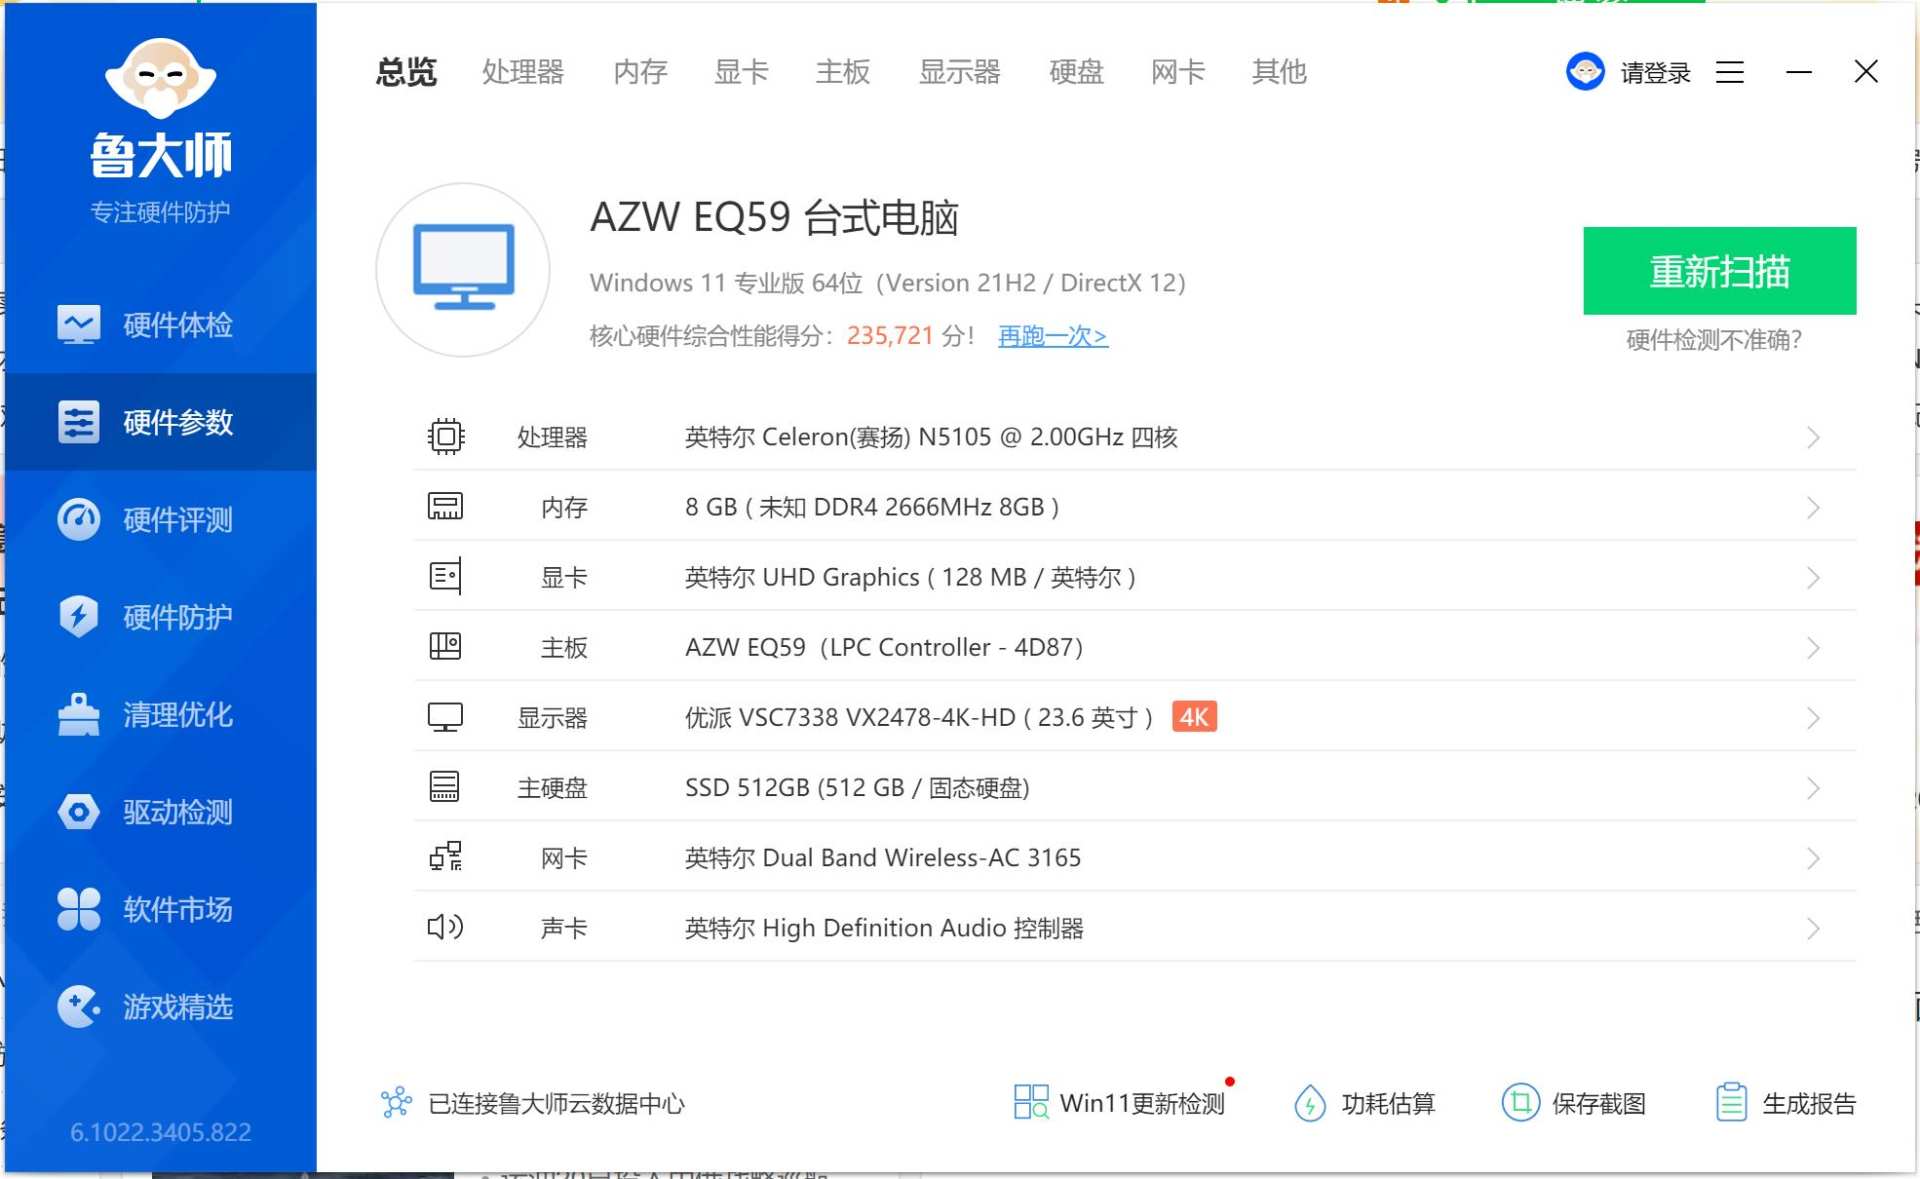Open the 硬件体检 sidebar section

tap(160, 324)
